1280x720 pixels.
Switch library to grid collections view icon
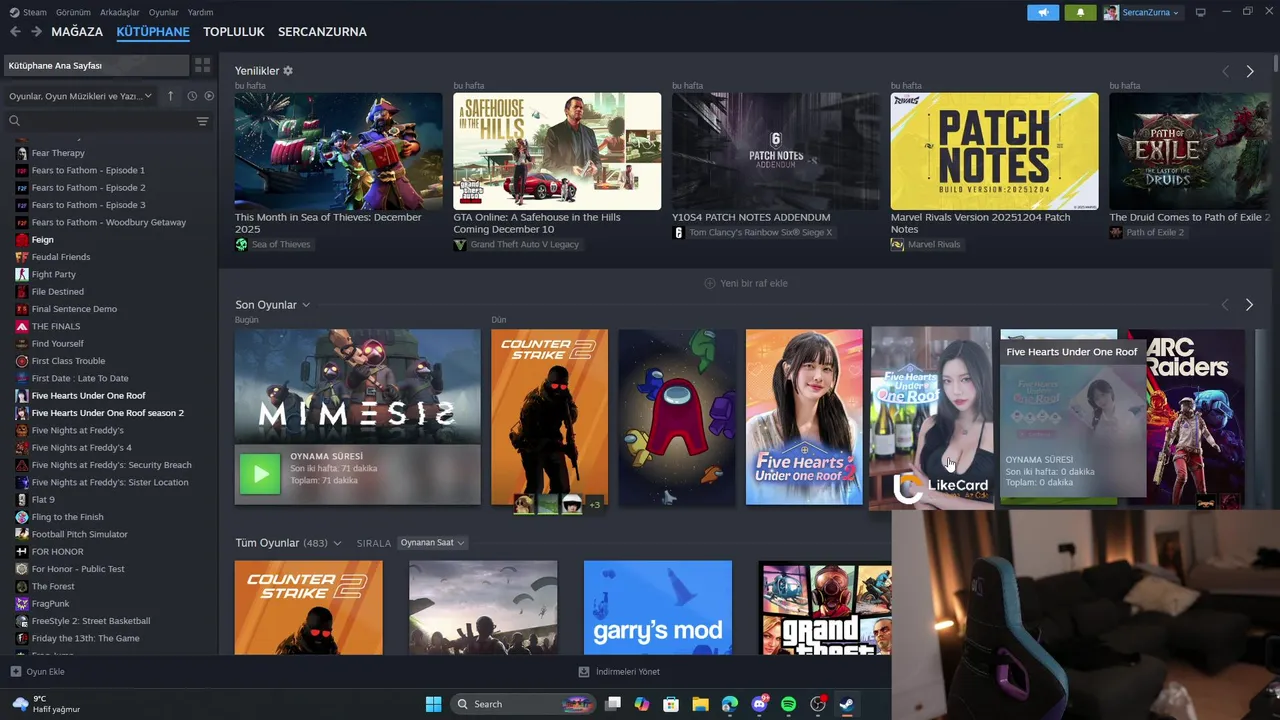203,65
